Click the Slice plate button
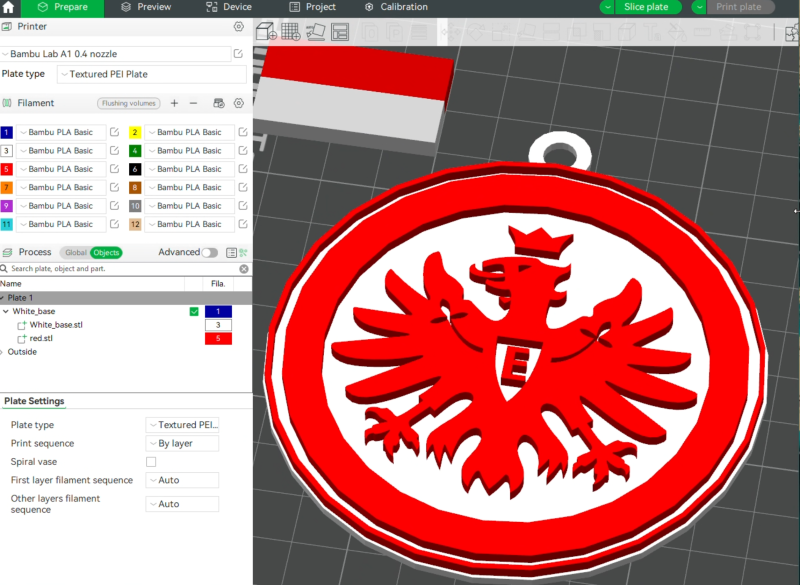 point(646,7)
